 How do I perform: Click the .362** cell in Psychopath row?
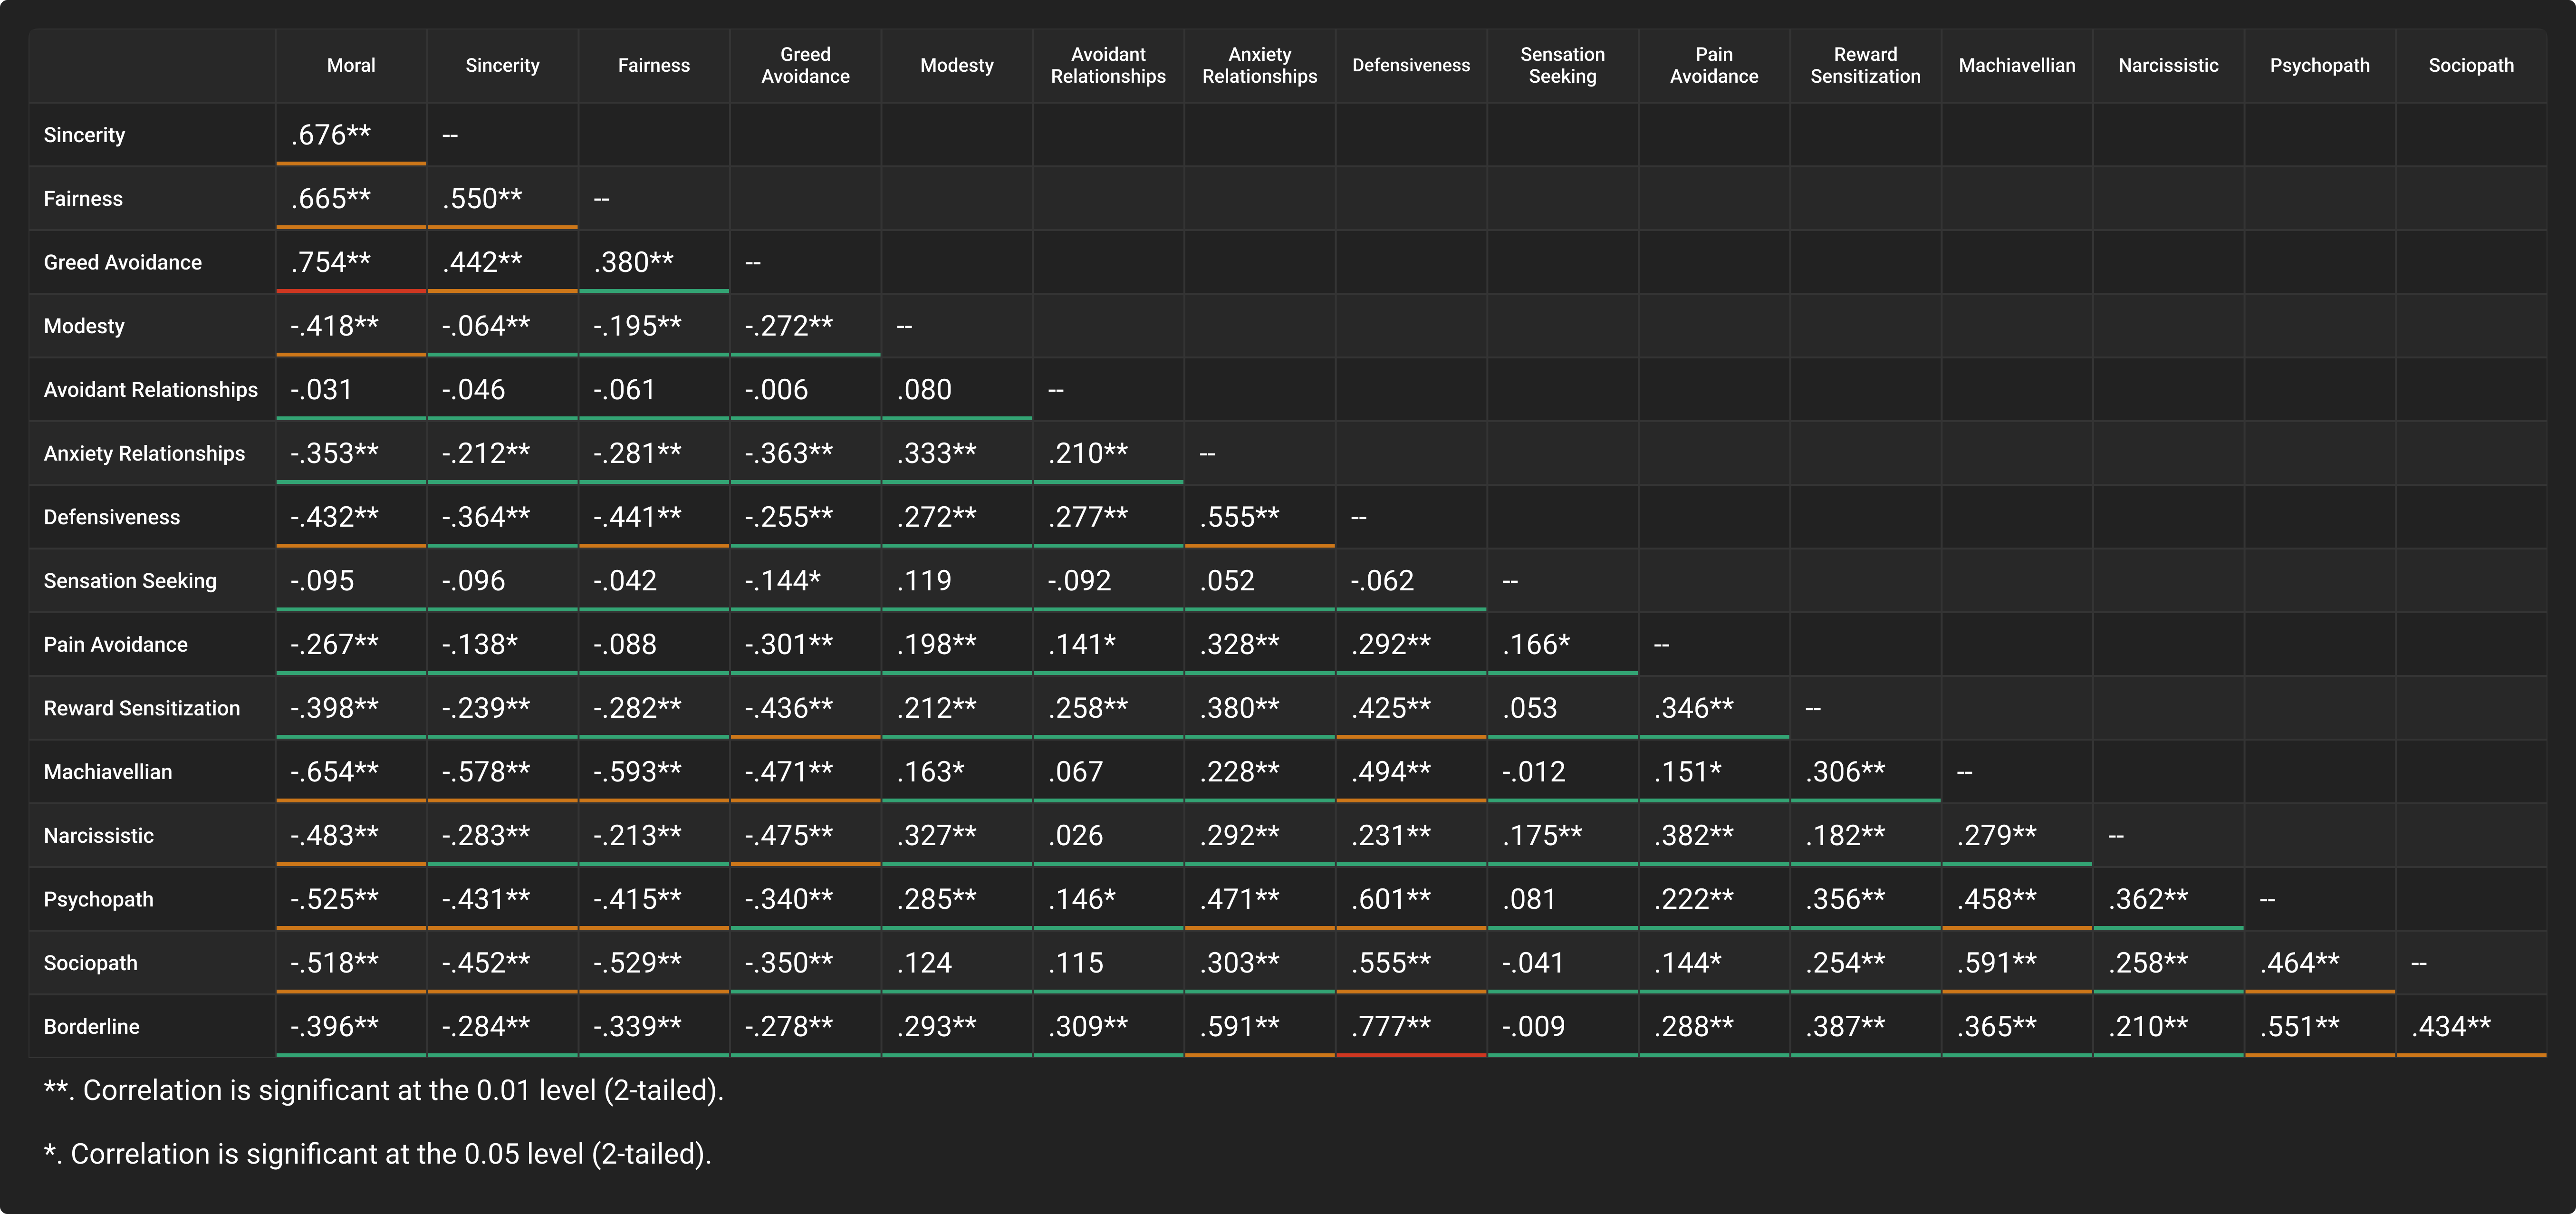point(2169,899)
